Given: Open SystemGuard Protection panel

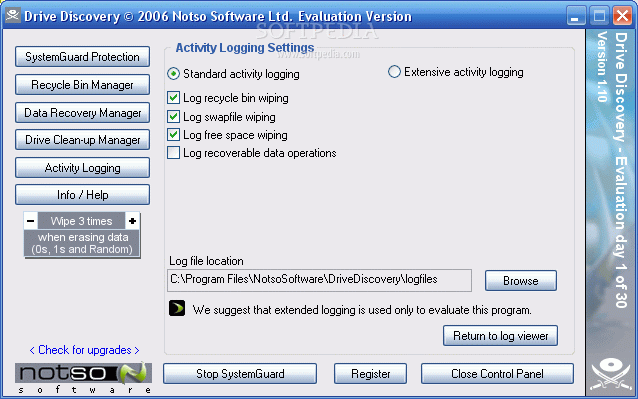Looking at the screenshot, I should 82,57.
